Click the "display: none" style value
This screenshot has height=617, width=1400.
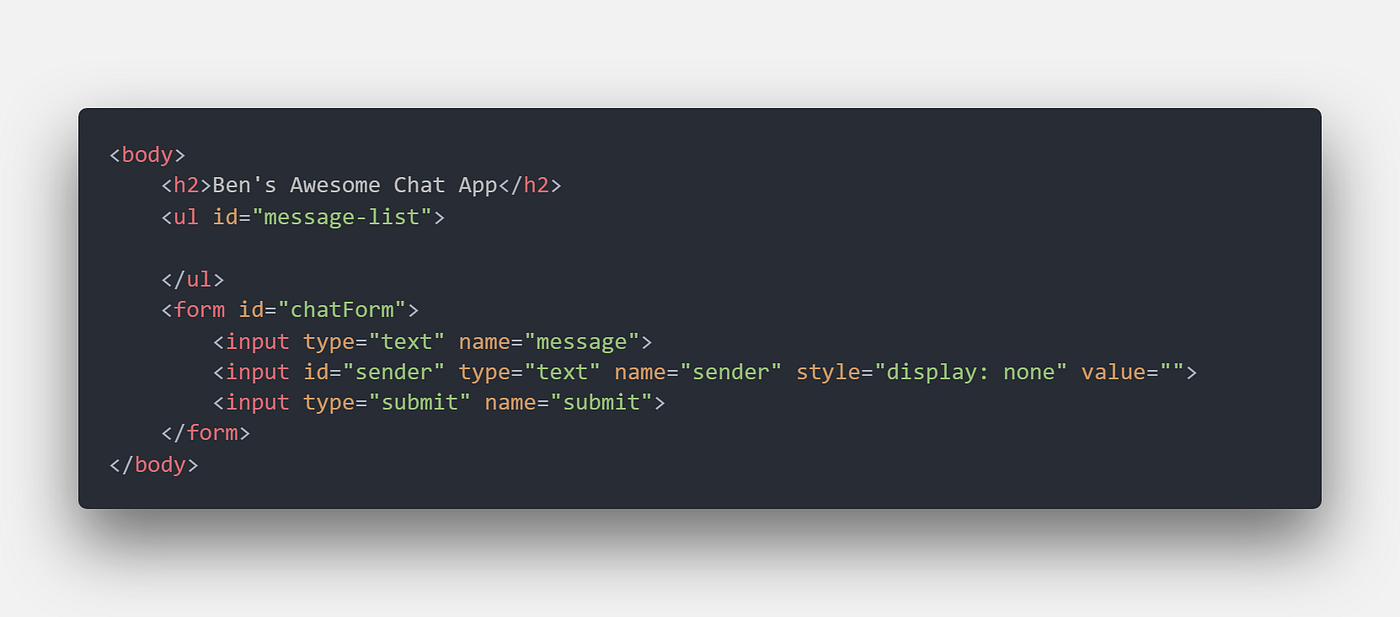(x=971, y=372)
